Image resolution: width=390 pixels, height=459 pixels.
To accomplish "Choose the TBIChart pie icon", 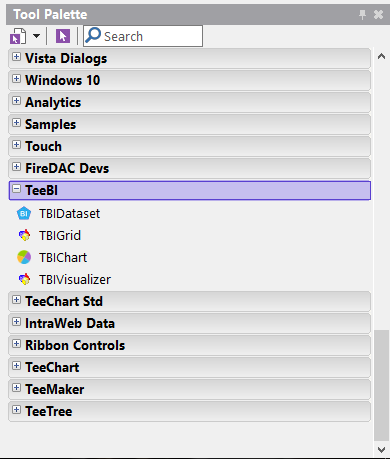I will (24, 257).
